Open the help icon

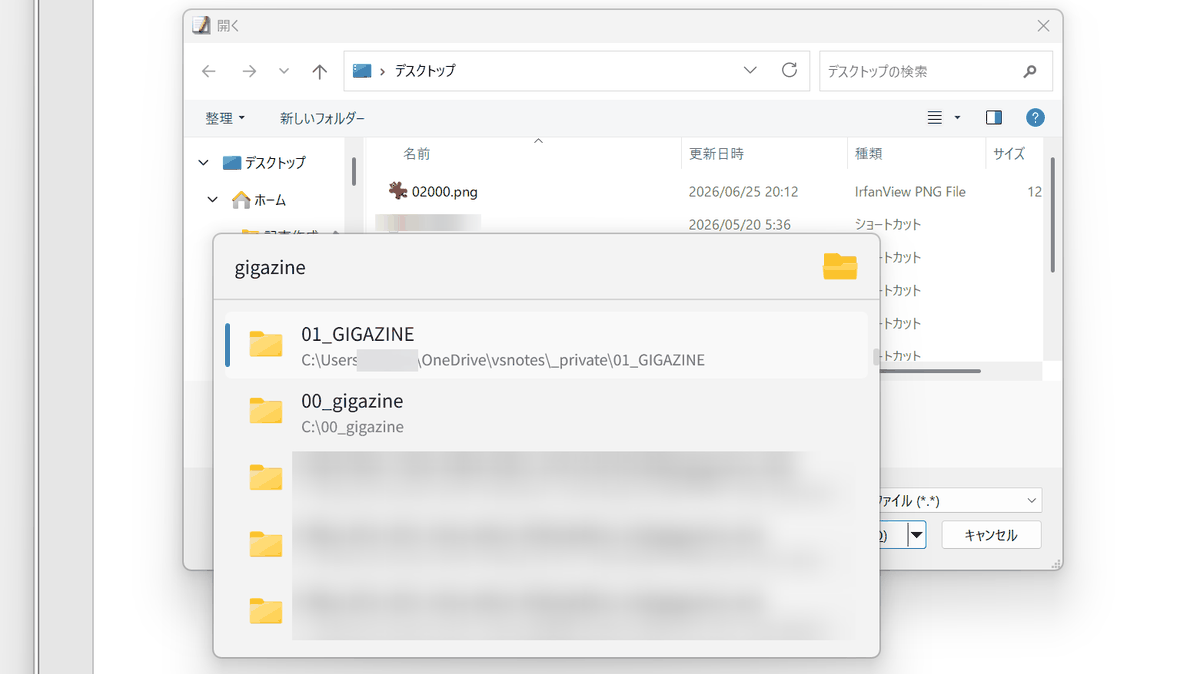[1036, 118]
